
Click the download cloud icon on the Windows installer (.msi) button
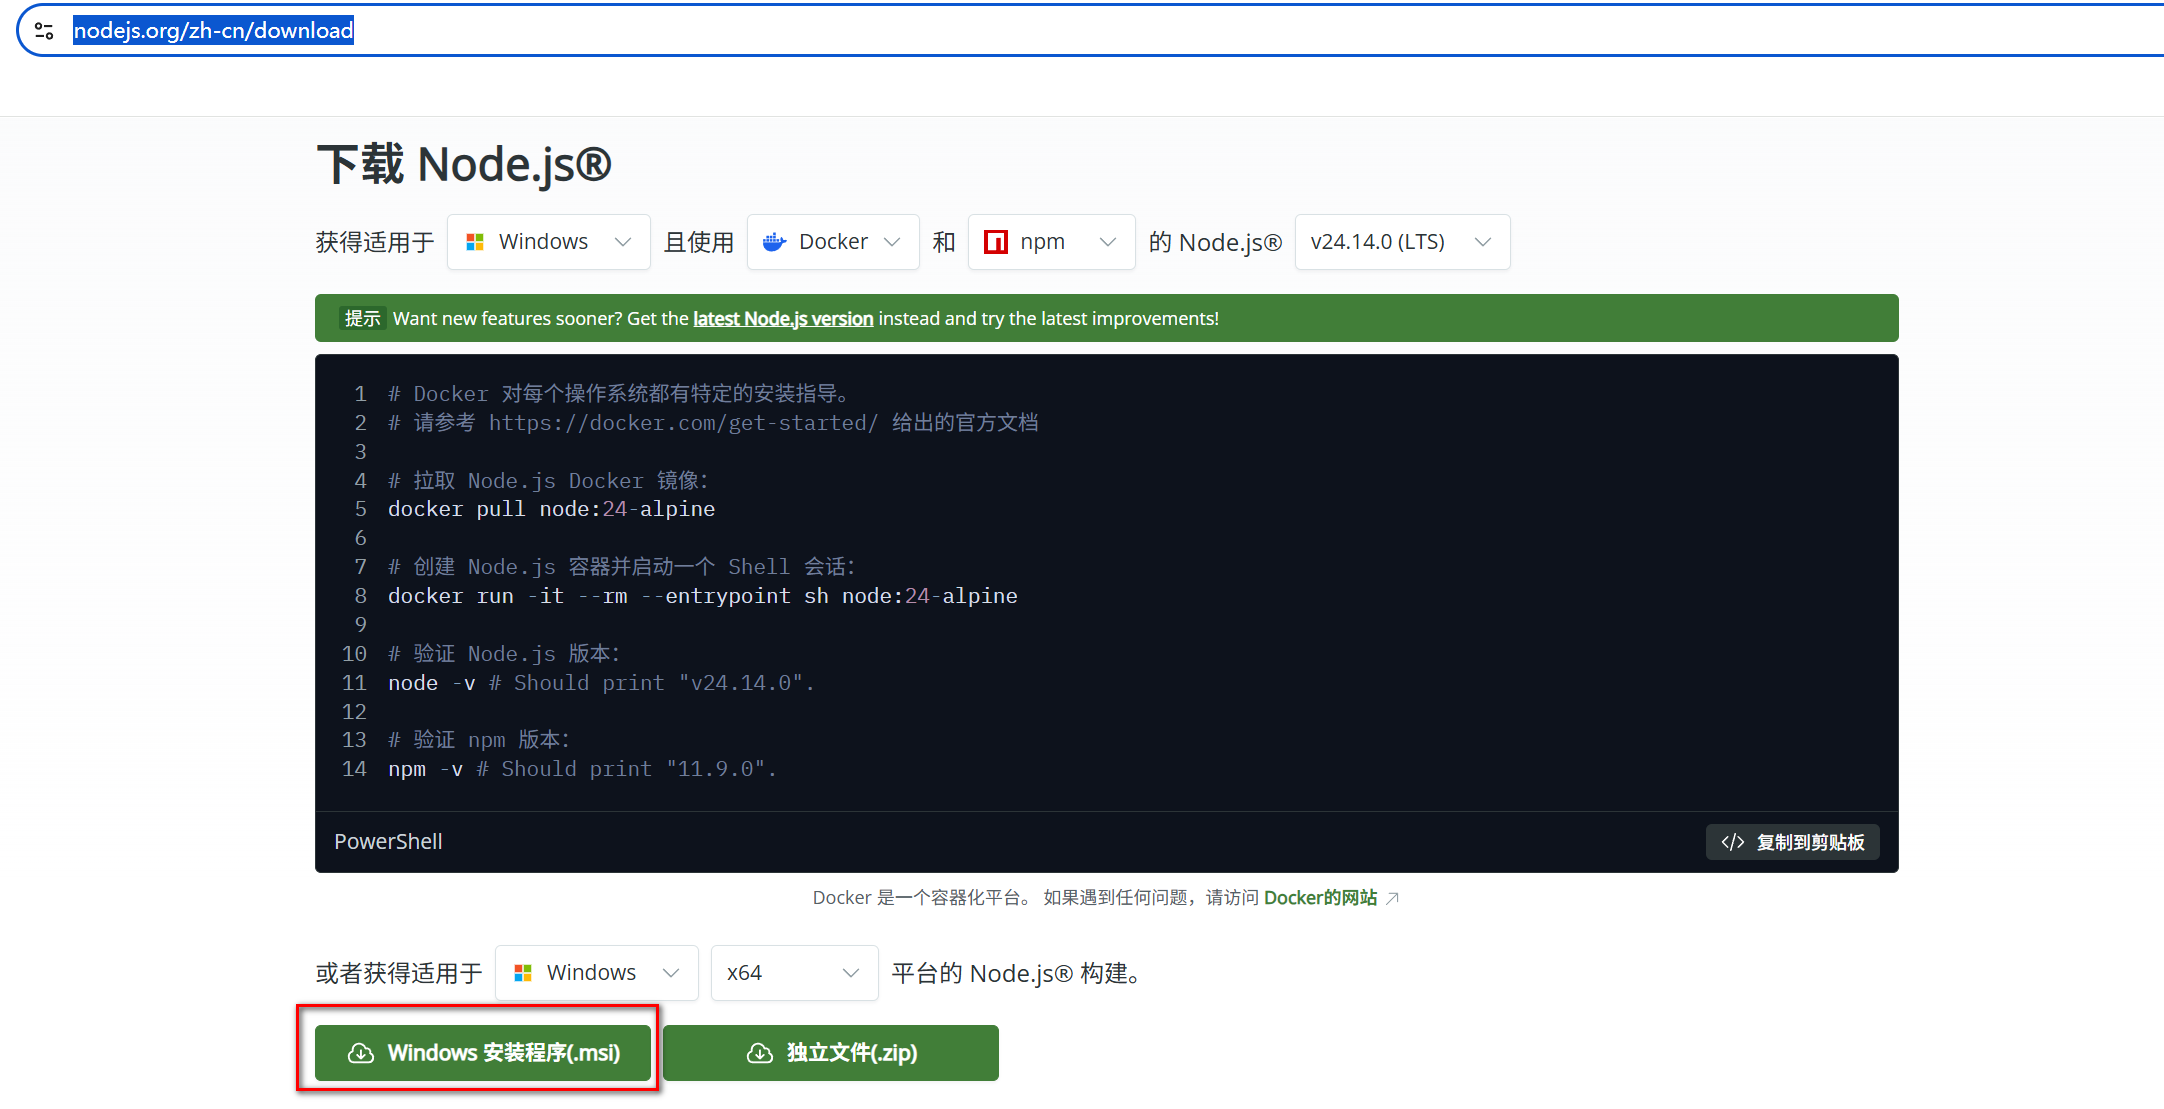(x=360, y=1053)
